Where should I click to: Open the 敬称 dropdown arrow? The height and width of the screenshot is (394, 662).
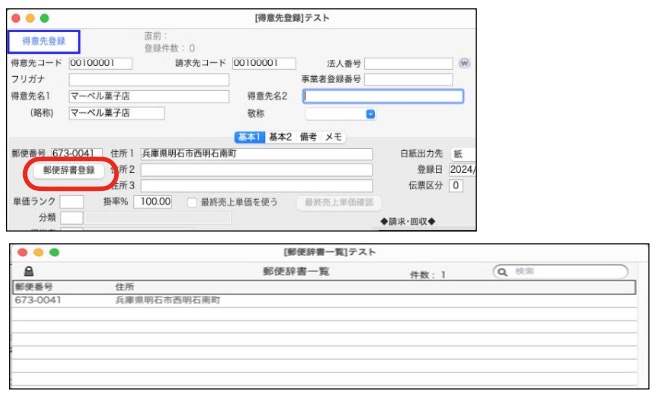pos(370,114)
